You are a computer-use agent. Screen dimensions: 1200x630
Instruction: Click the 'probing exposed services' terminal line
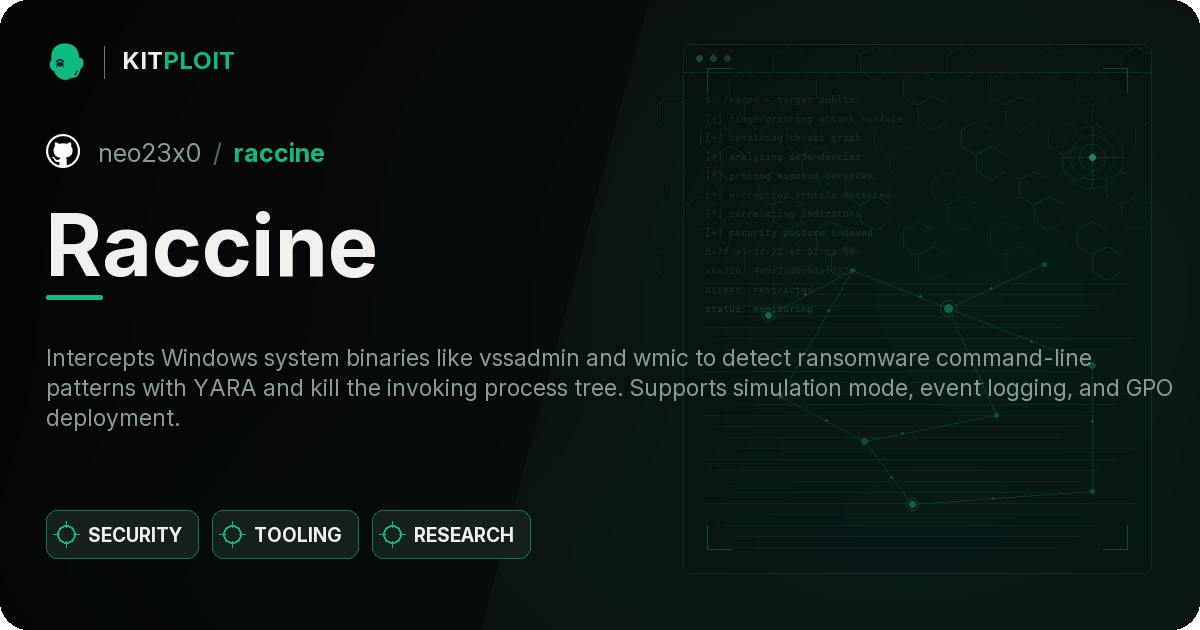point(790,176)
